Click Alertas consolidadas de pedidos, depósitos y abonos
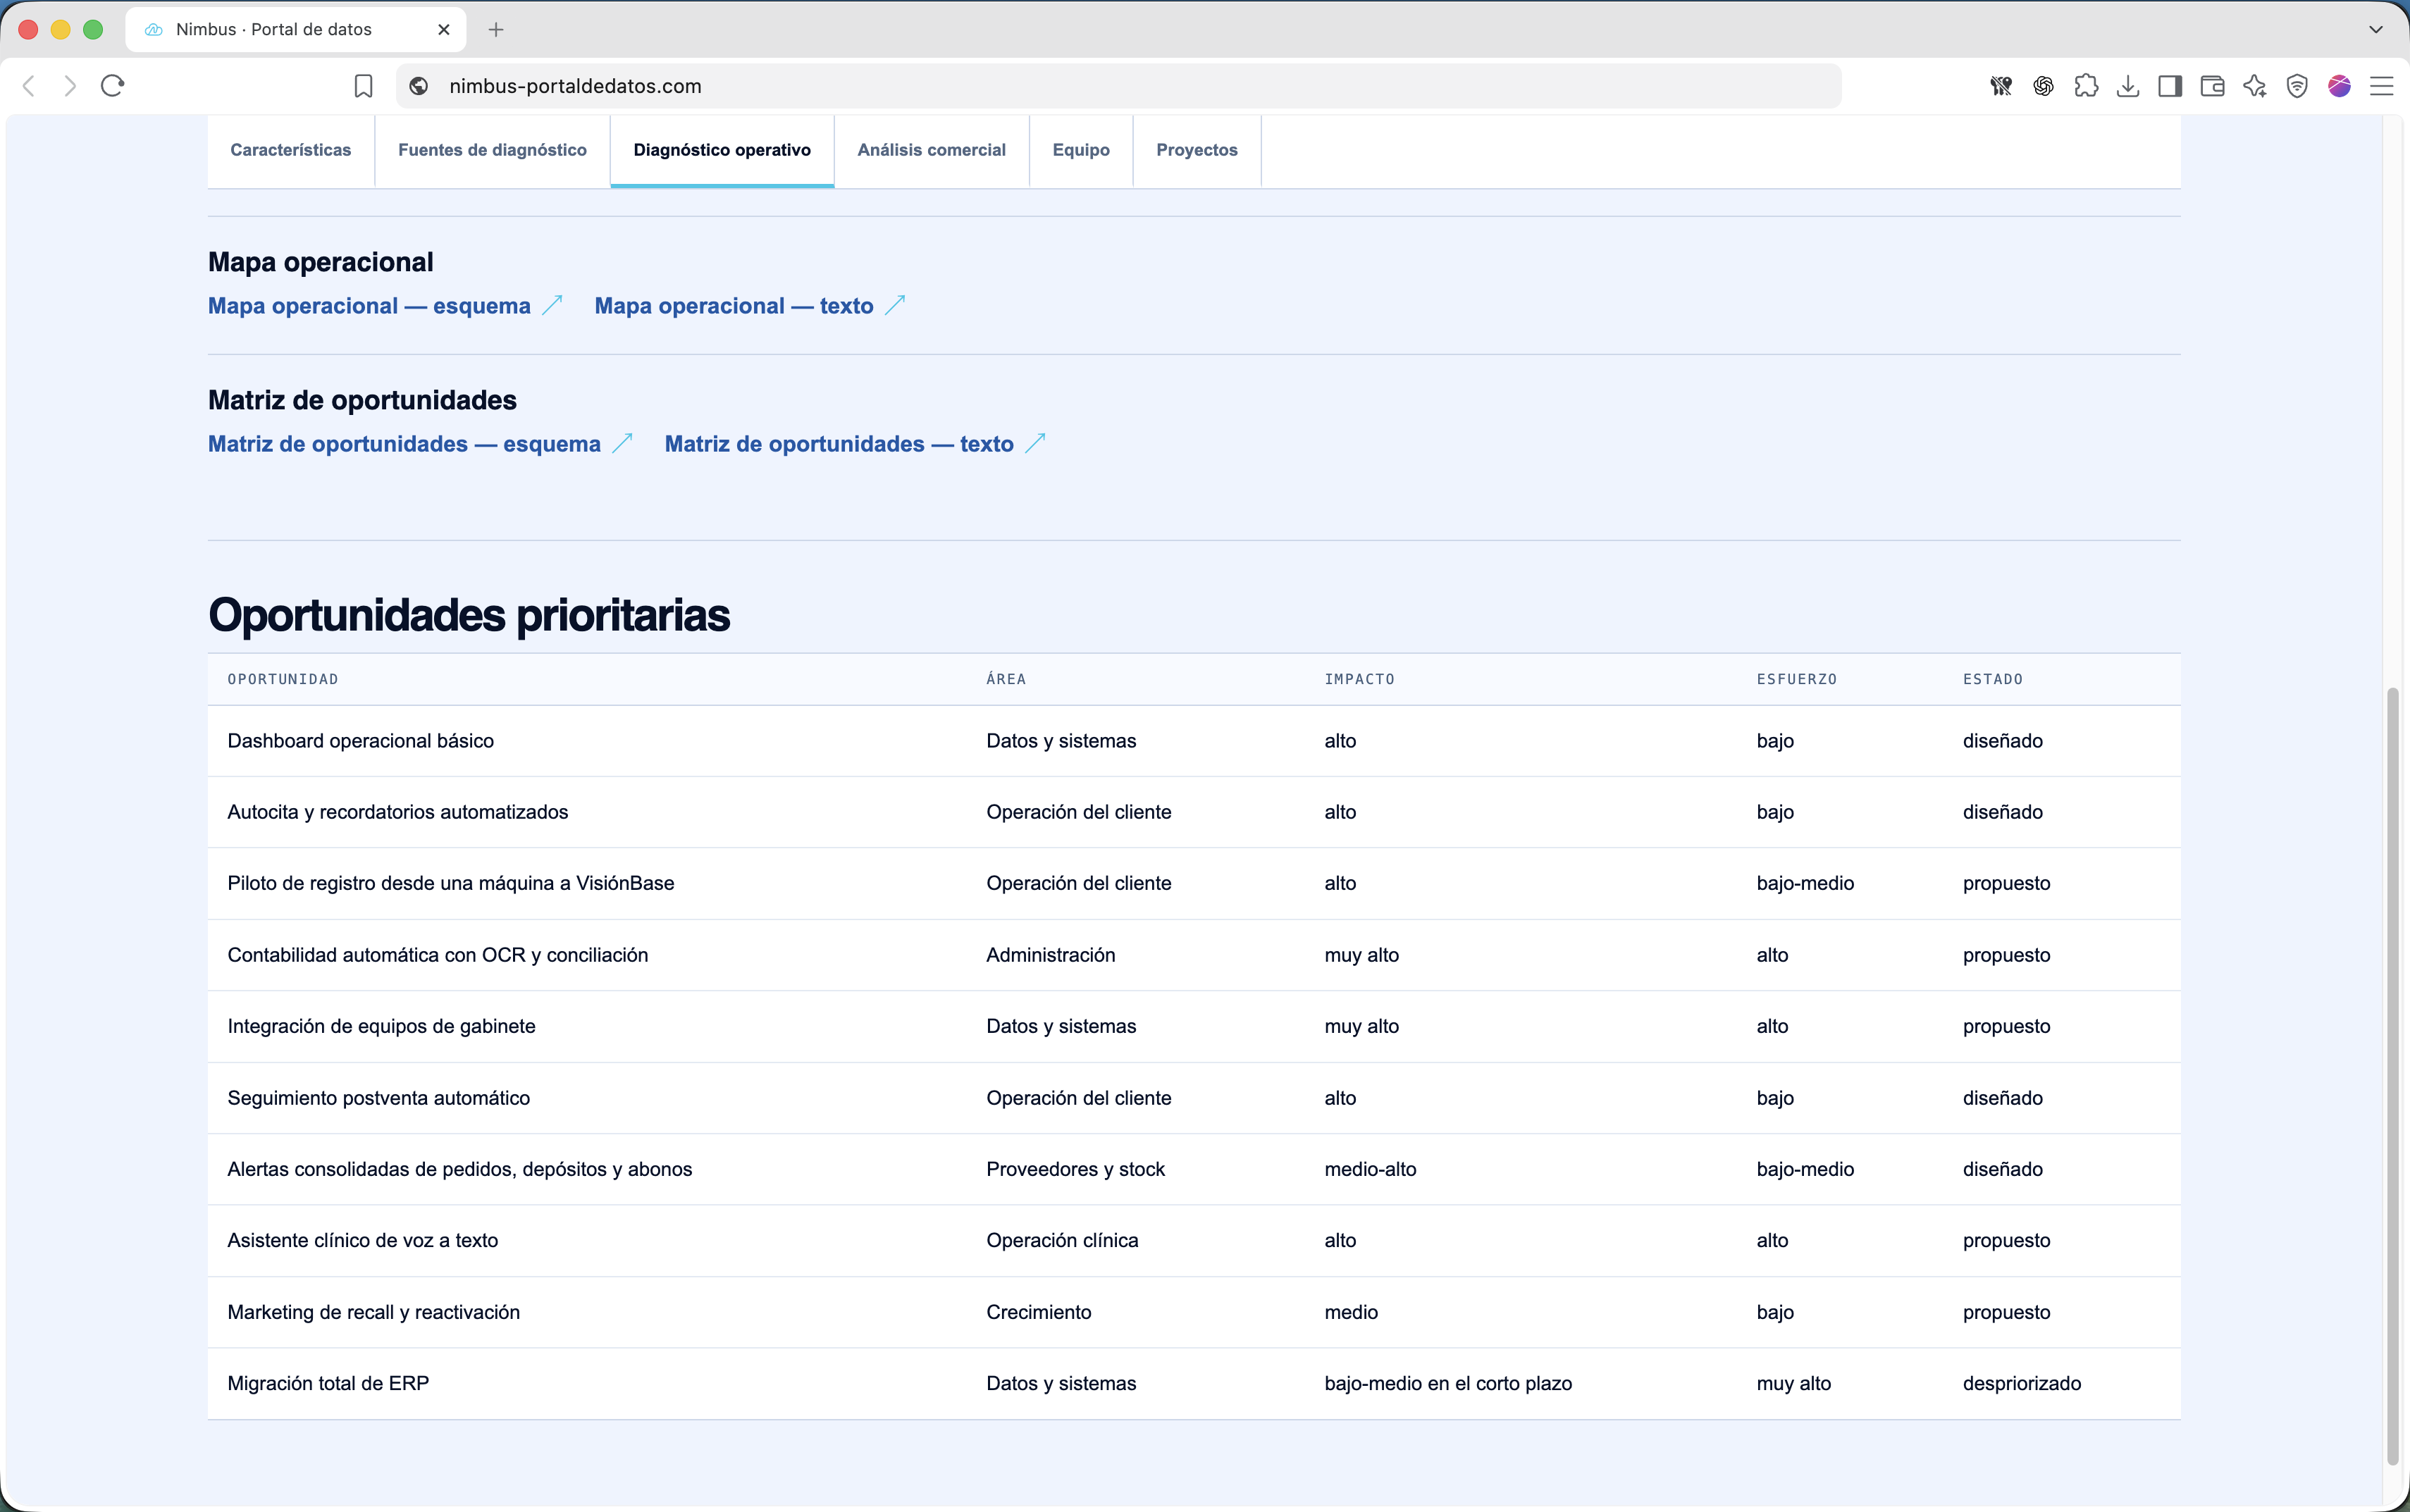Viewport: 2410px width, 1512px height. 460,1169
